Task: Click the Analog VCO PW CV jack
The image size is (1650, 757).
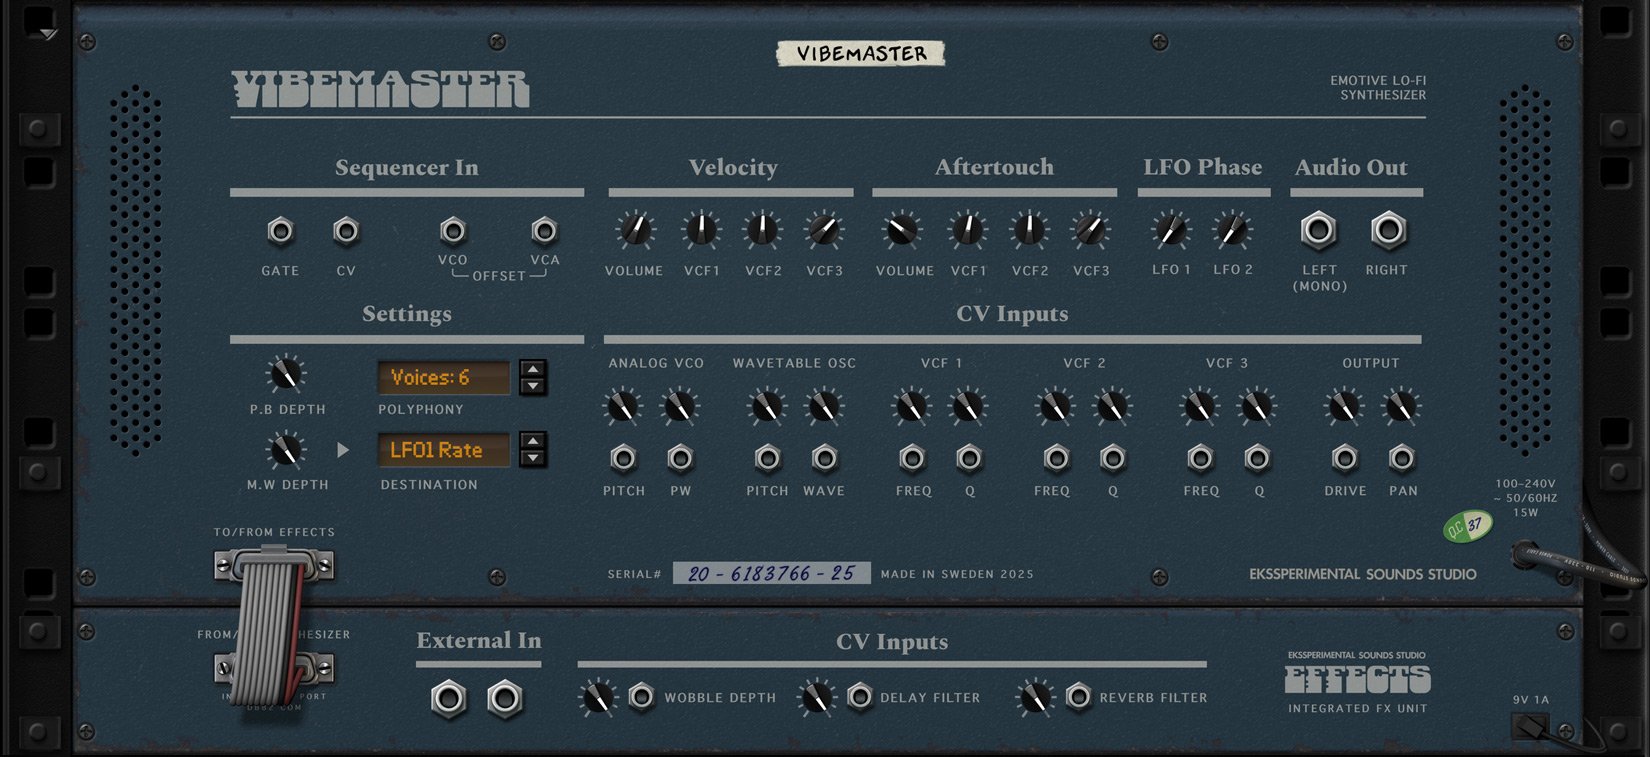Action: point(680,458)
